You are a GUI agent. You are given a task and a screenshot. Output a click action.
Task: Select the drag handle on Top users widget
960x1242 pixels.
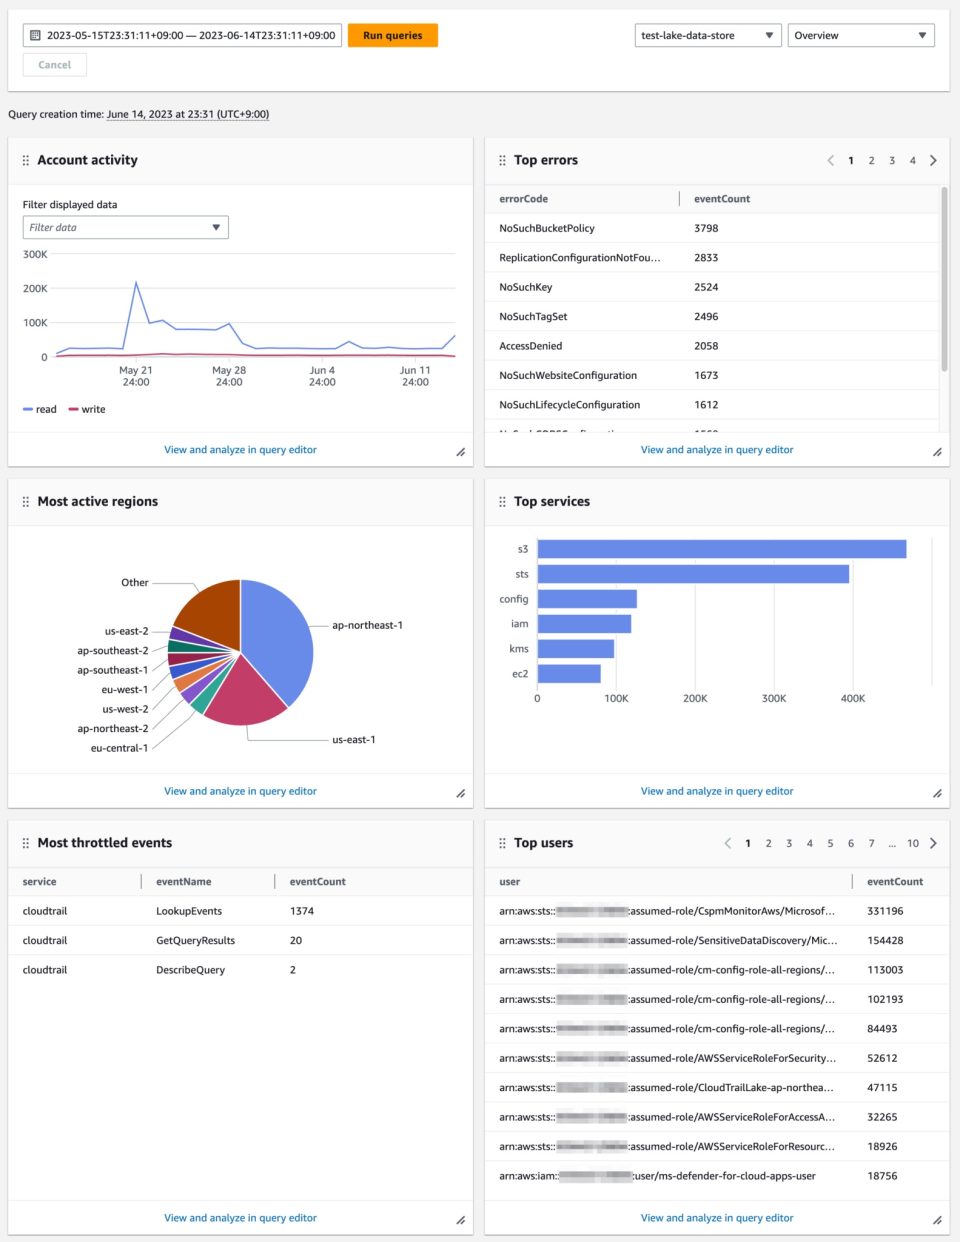click(501, 842)
